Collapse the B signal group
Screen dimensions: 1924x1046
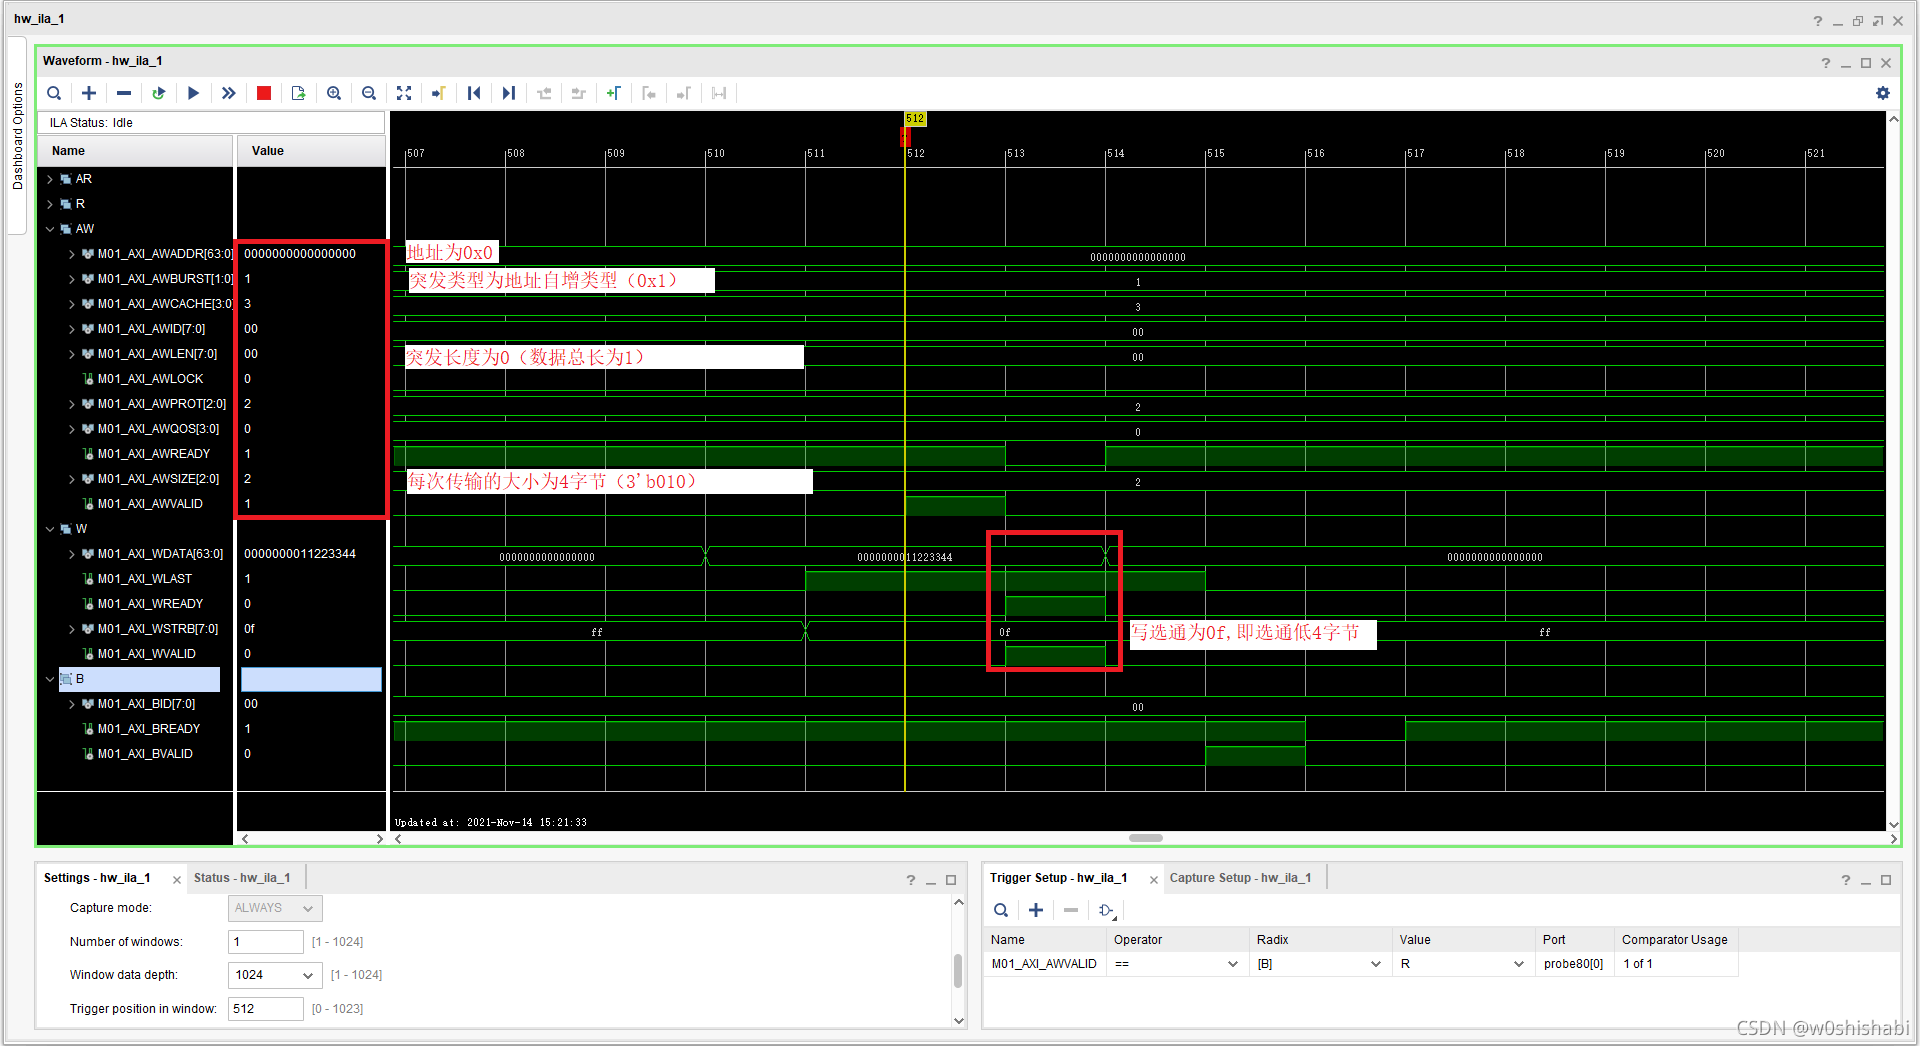[50, 679]
